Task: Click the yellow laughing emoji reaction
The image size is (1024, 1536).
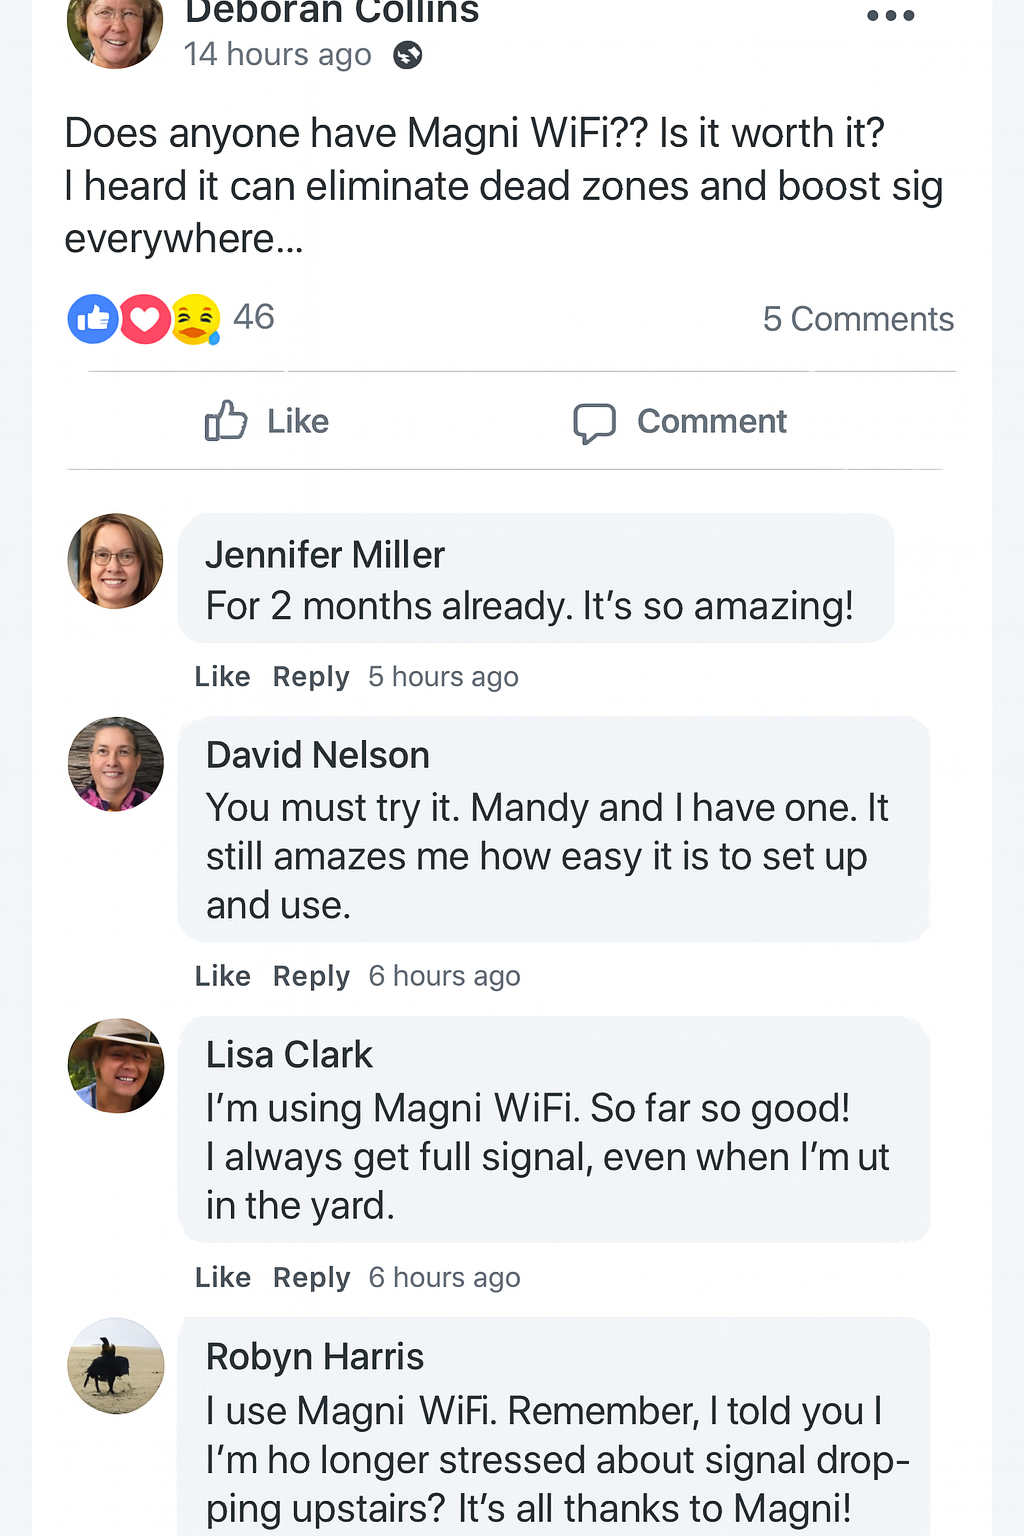Action: point(195,319)
